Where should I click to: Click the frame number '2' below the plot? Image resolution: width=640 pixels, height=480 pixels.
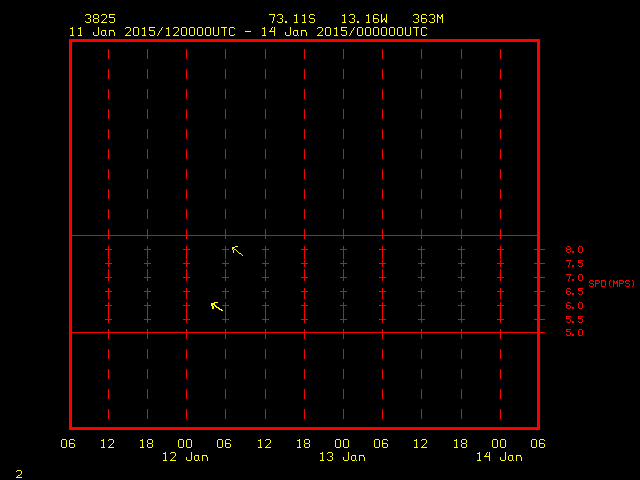19,474
